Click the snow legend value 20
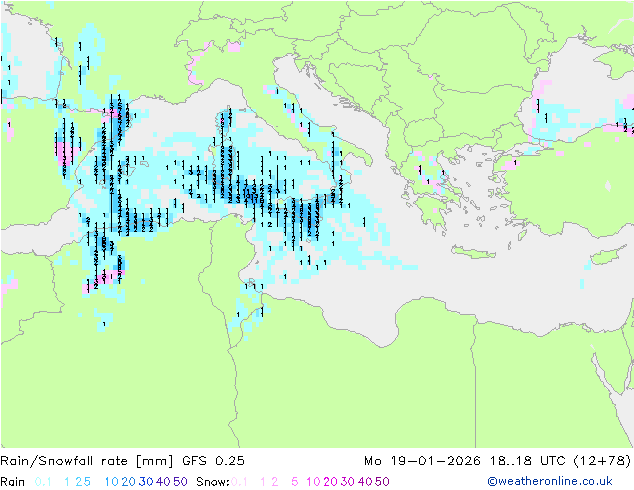The image size is (634, 490). coord(330,482)
